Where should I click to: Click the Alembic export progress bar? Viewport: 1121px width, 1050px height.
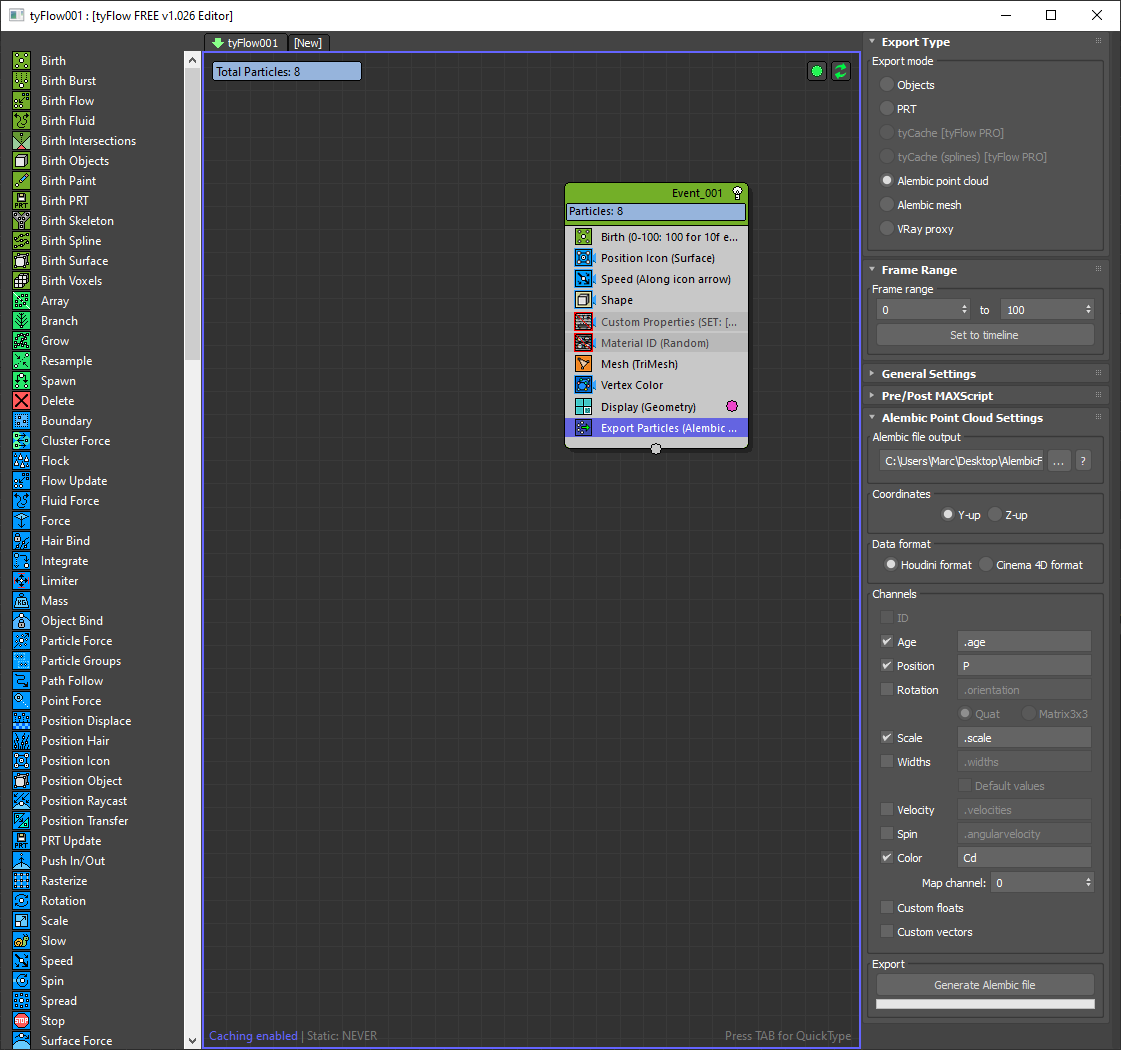(x=985, y=1004)
